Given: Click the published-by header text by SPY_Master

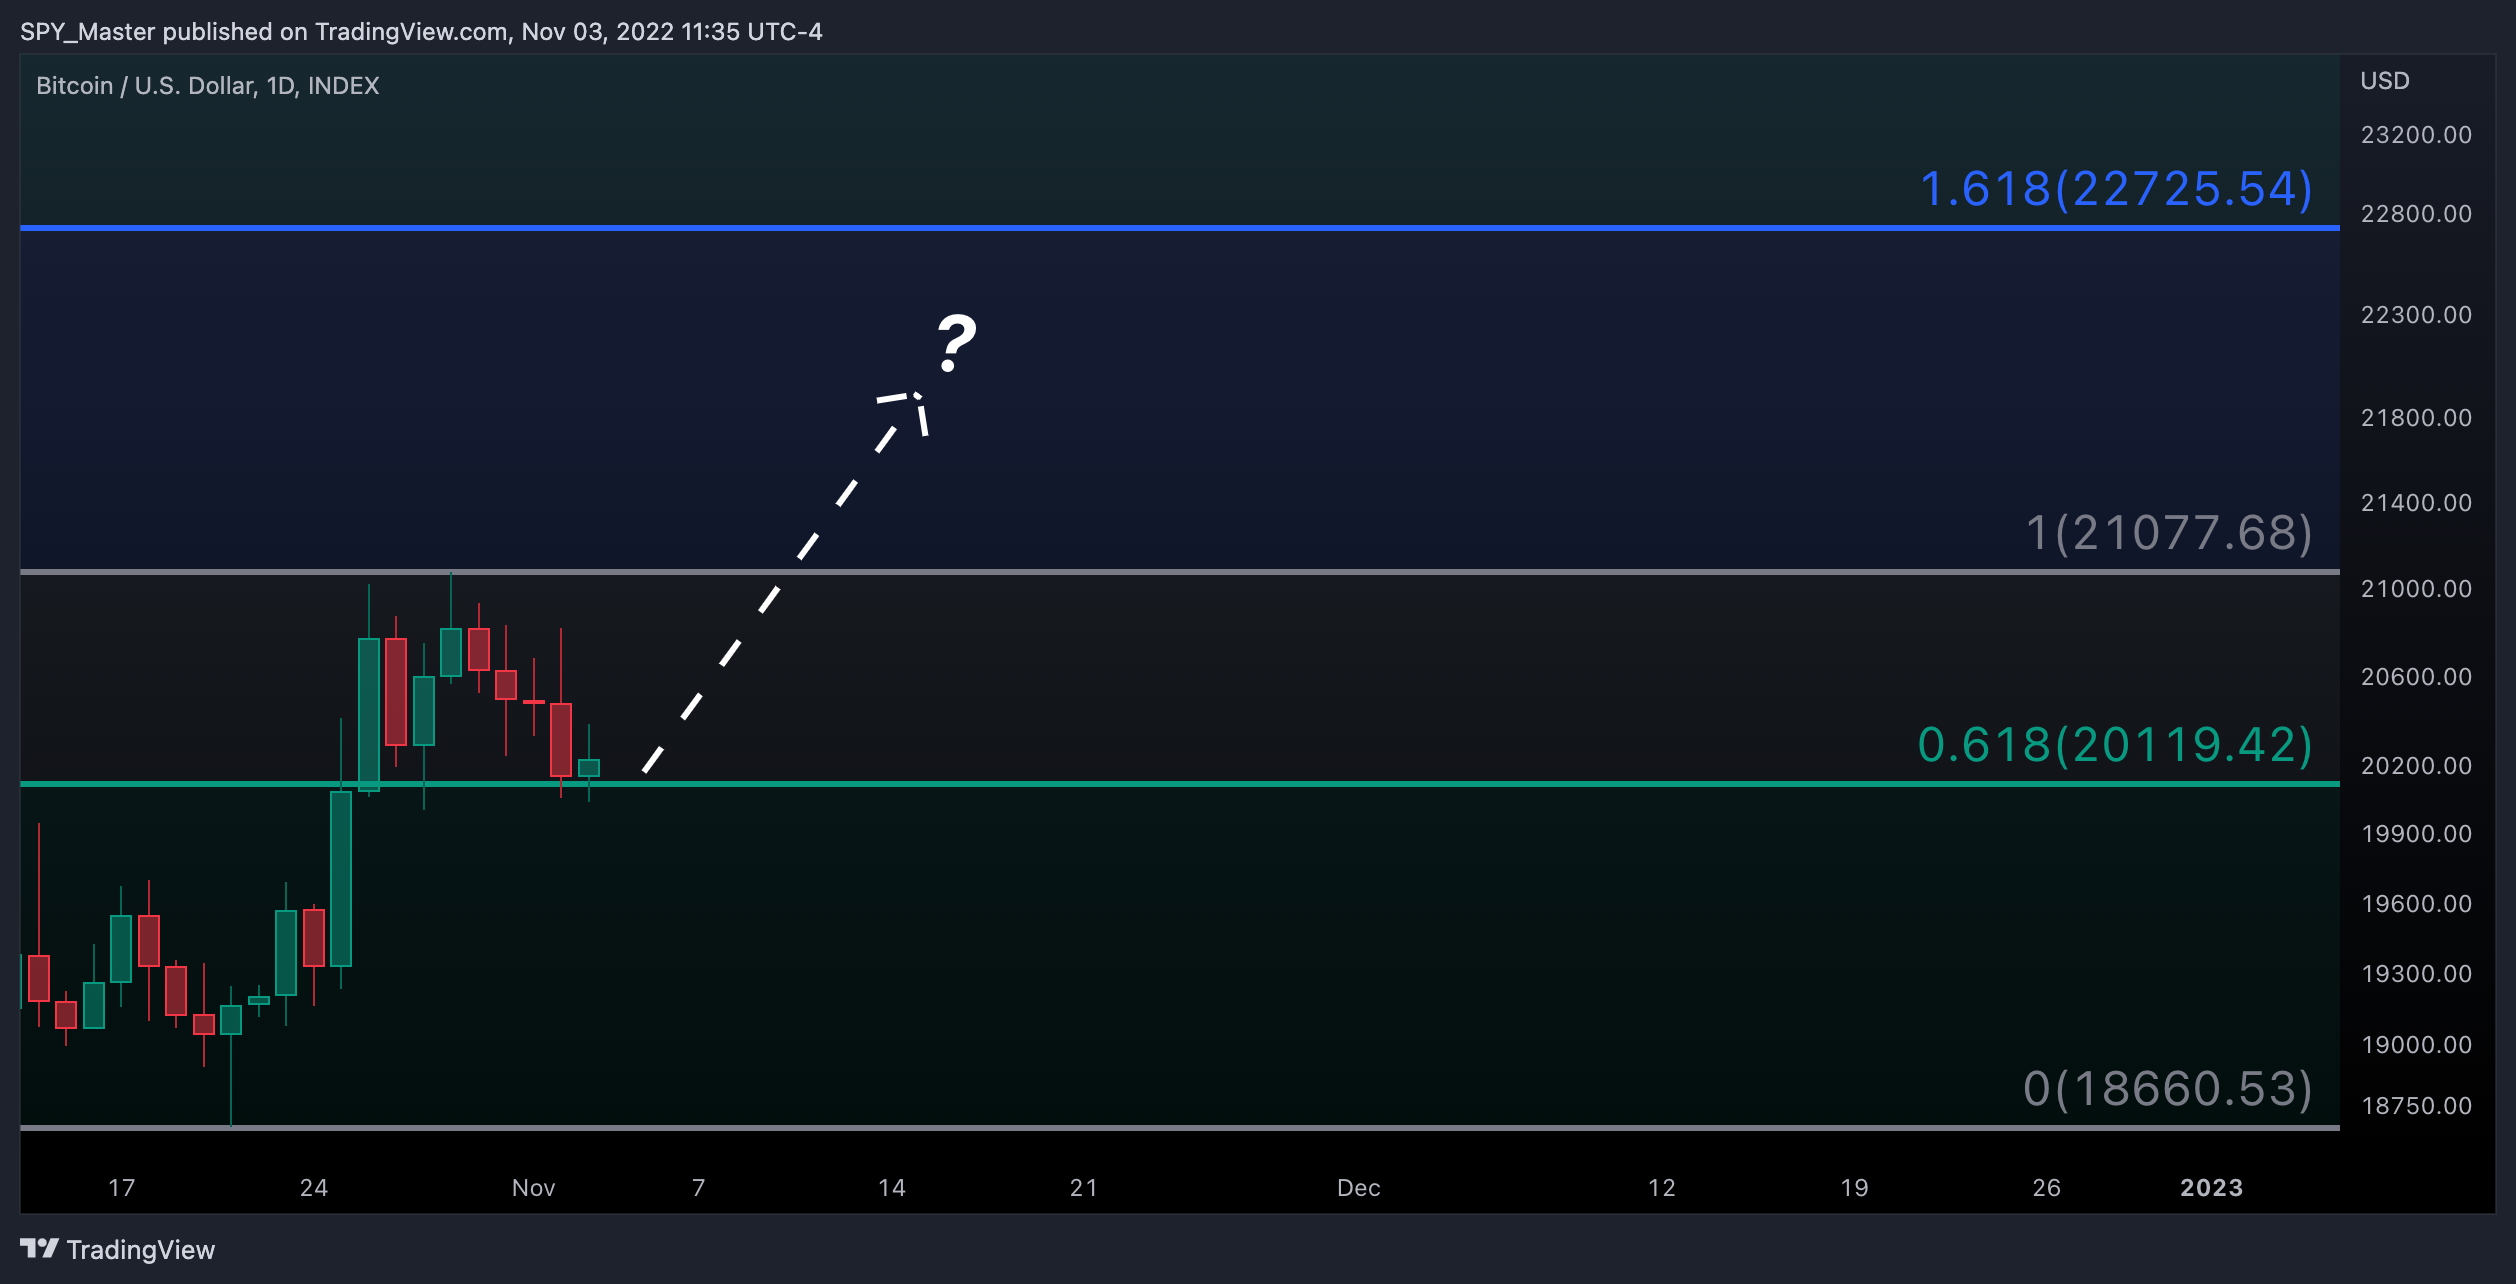Looking at the screenshot, I should (x=421, y=32).
